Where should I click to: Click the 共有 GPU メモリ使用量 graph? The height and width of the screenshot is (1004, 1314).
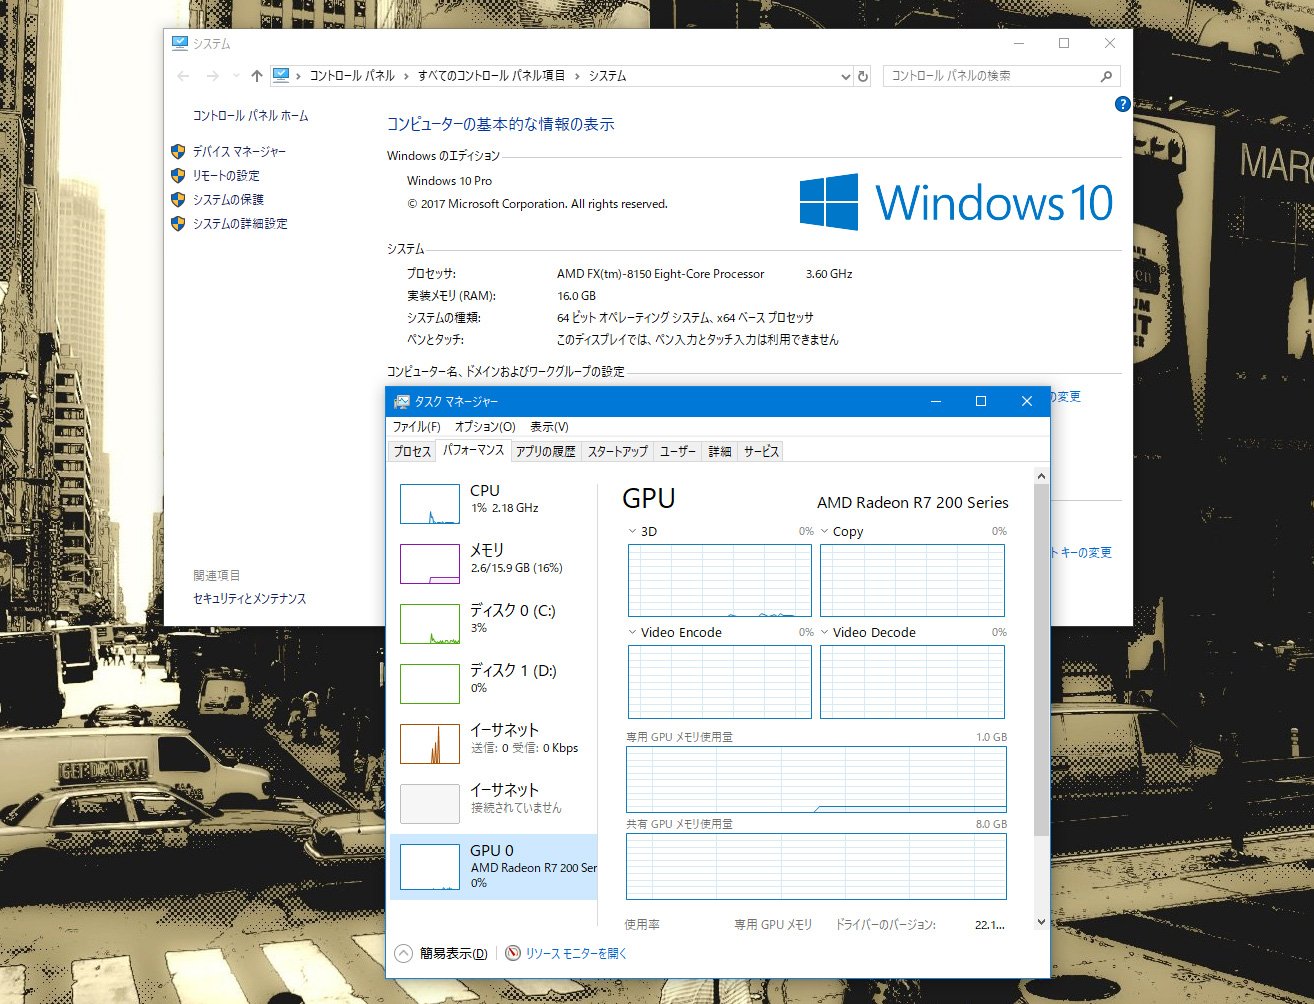pos(816,866)
